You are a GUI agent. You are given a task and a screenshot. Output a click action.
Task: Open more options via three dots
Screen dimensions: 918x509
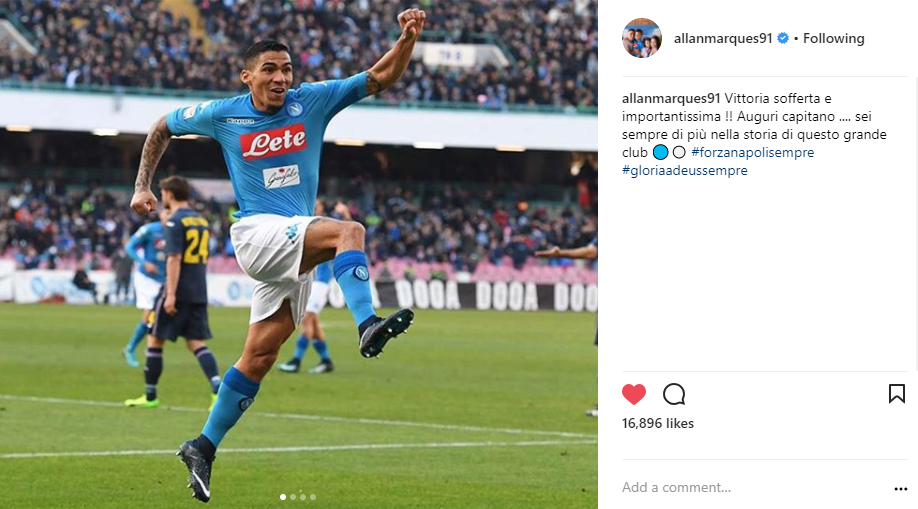click(900, 488)
